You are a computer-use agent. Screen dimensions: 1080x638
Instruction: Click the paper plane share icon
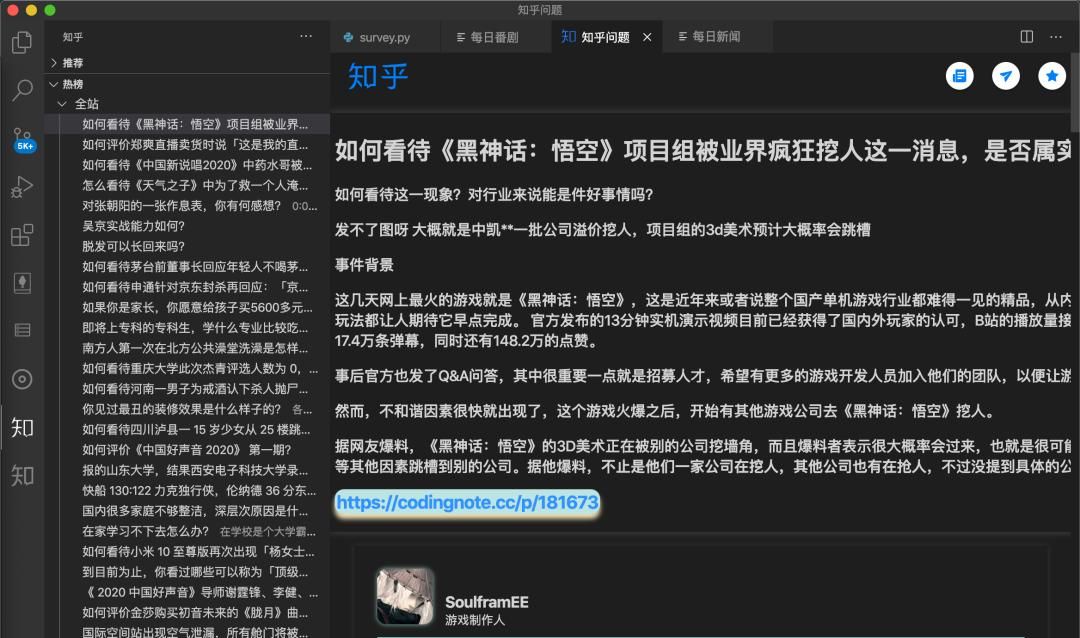point(1006,75)
